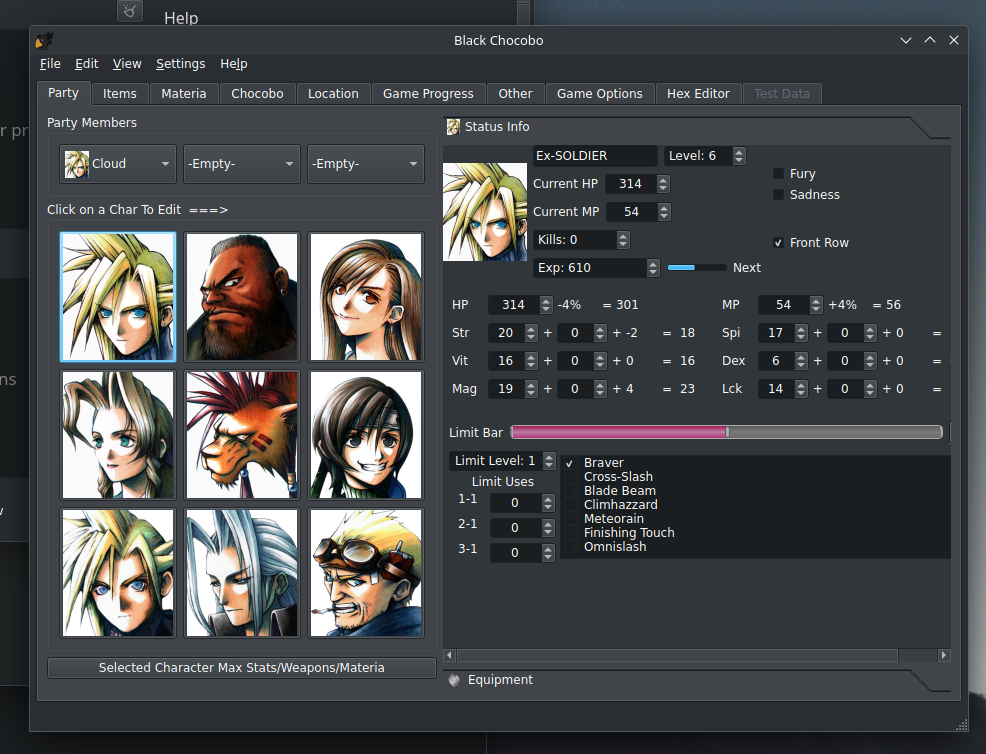Switch to the Materia tab
The width and height of the screenshot is (986, 754).
click(x=184, y=94)
